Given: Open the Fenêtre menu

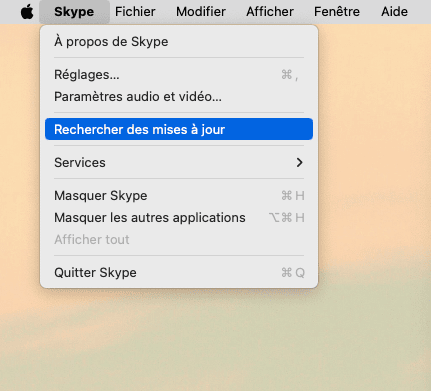Looking at the screenshot, I should [337, 12].
